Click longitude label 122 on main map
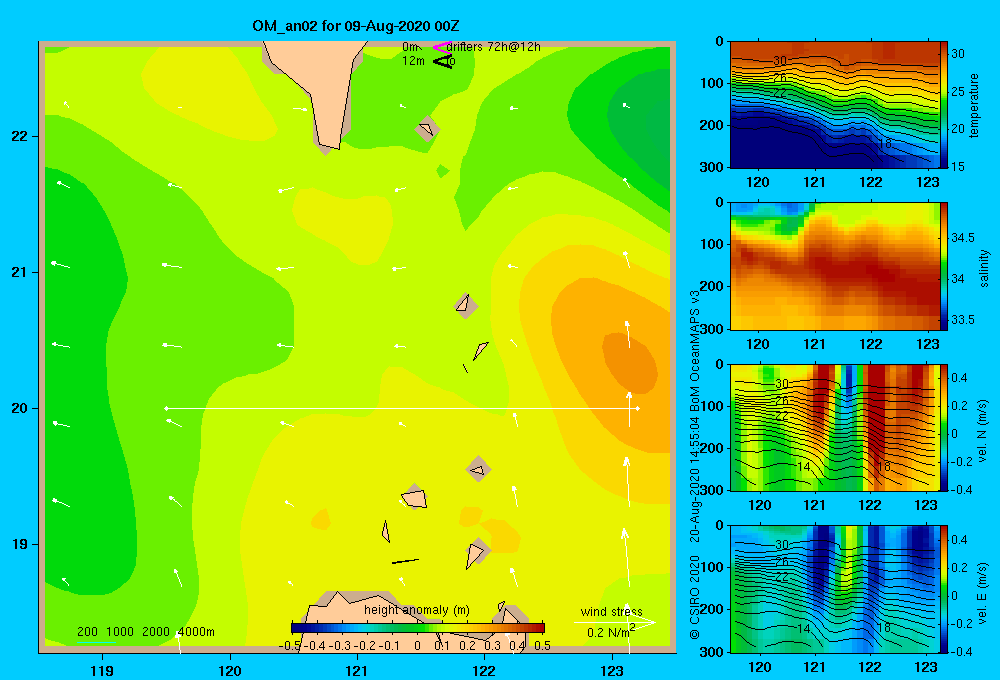The width and height of the screenshot is (1000, 680). [484, 670]
